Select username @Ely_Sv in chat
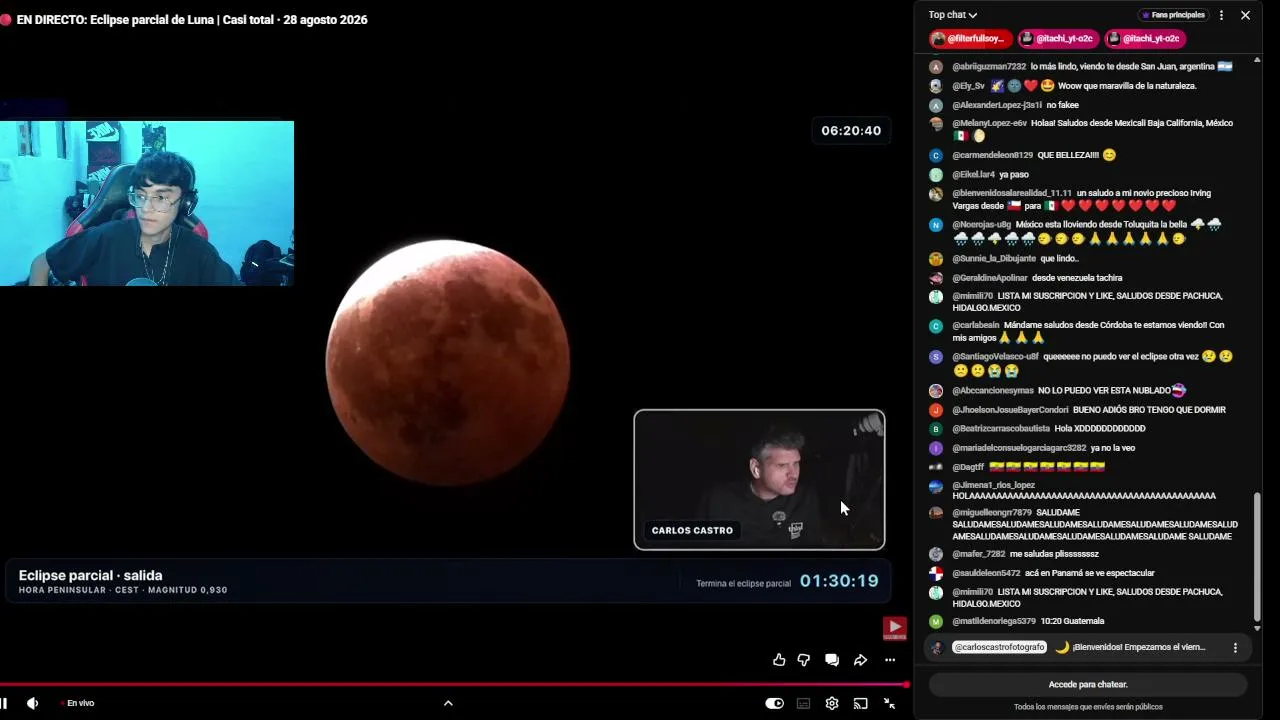The height and width of the screenshot is (720, 1280). [x=968, y=86]
